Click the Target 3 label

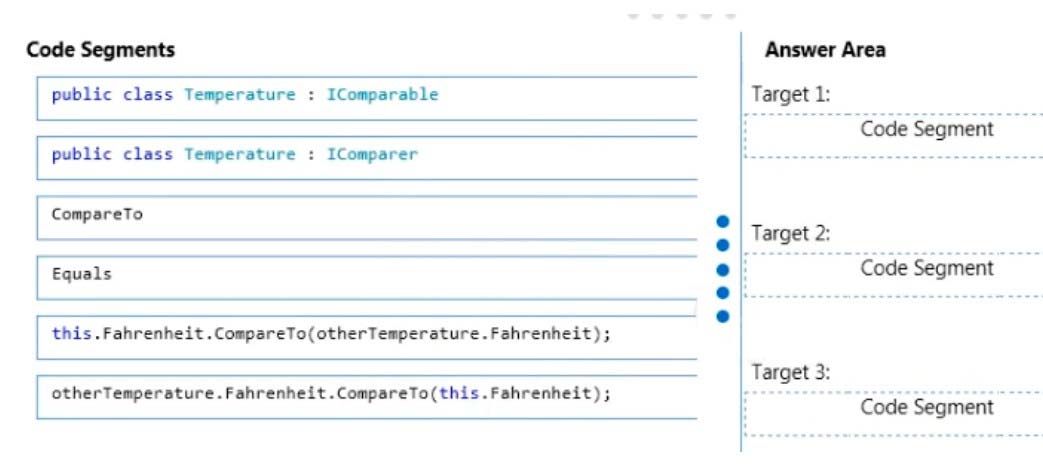click(791, 372)
